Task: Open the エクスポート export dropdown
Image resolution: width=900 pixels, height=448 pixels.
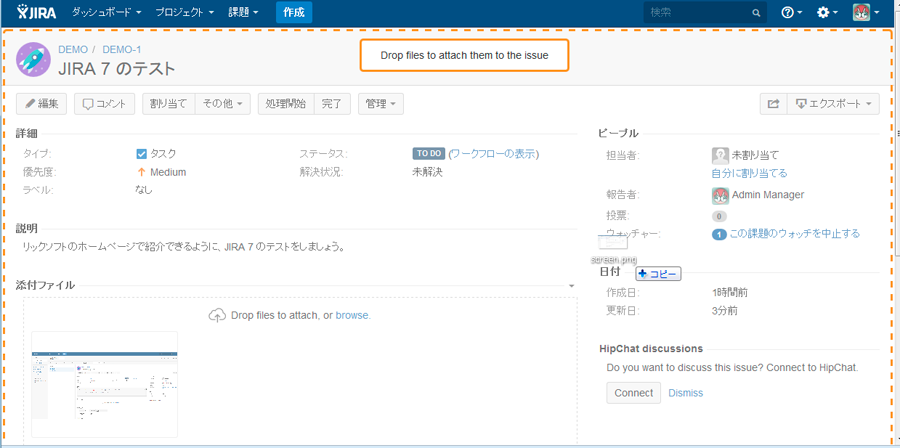Action: tap(833, 104)
